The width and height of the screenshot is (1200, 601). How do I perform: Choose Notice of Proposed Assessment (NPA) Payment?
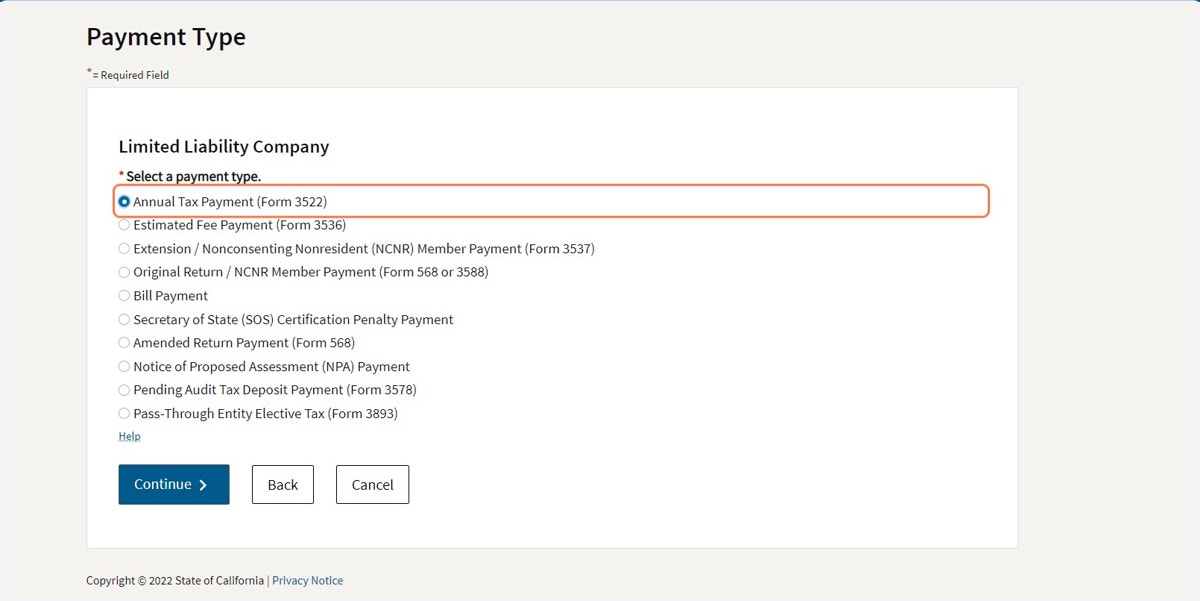124,367
